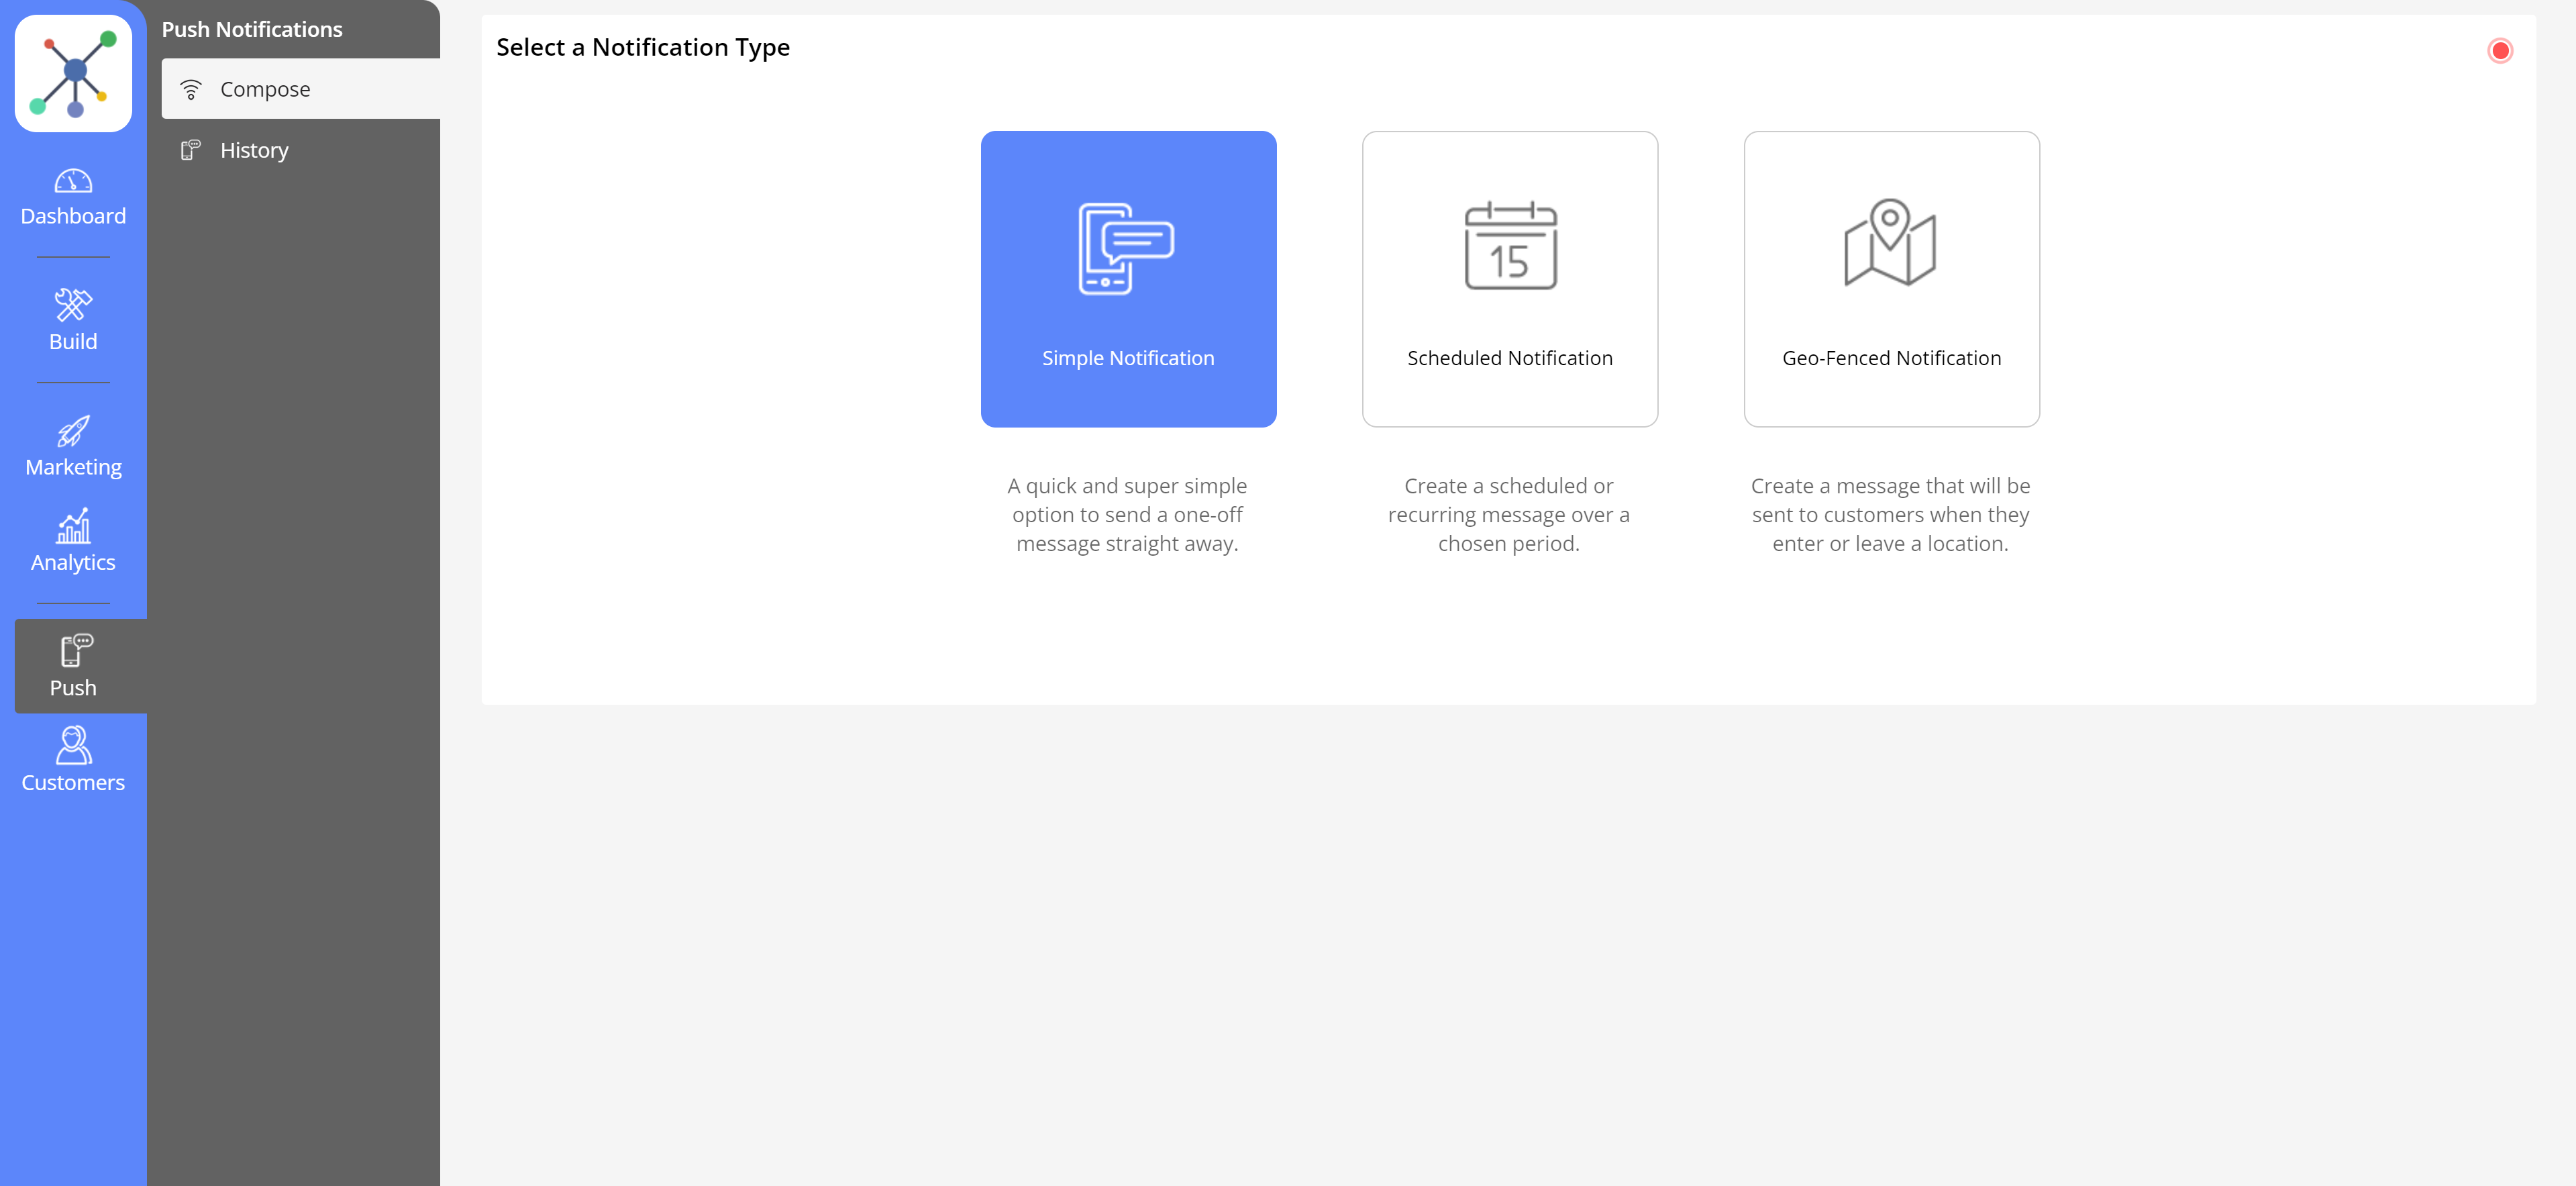Image resolution: width=2576 pixels, height=1186 pixels.
Task: Open the Customers person icon
Action: (x=73, y=746)
